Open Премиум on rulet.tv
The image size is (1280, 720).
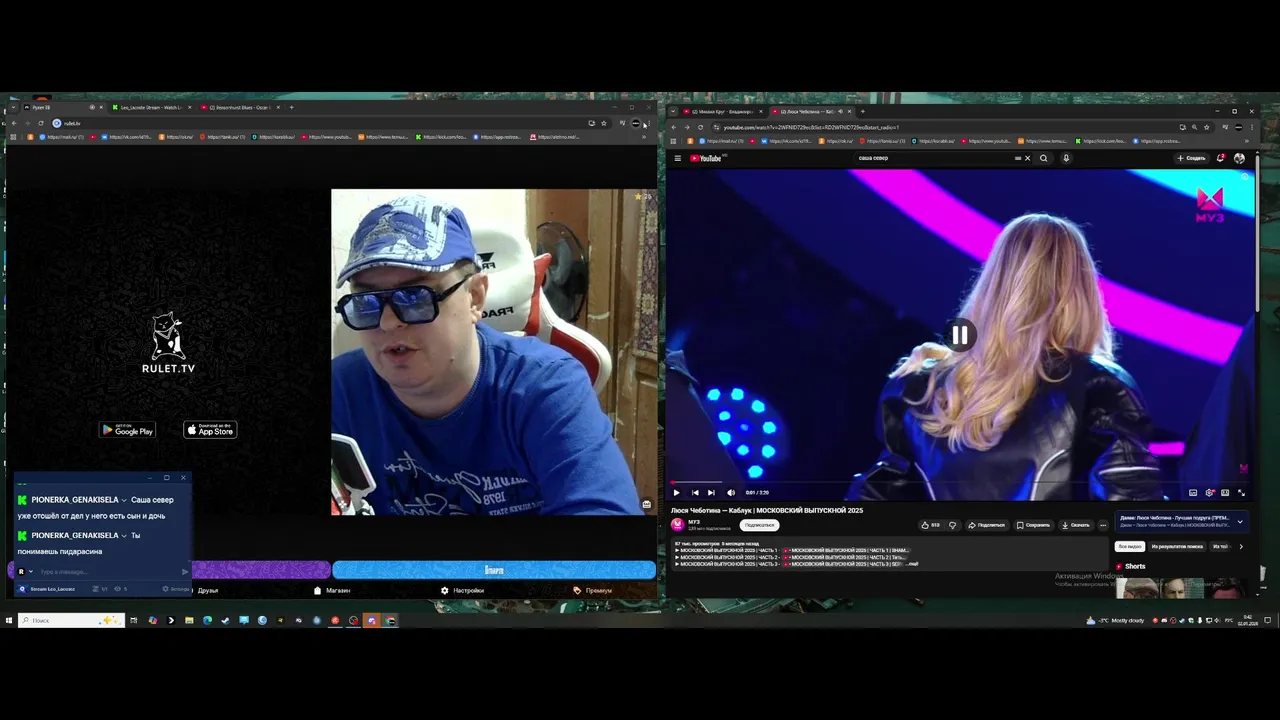593,590
